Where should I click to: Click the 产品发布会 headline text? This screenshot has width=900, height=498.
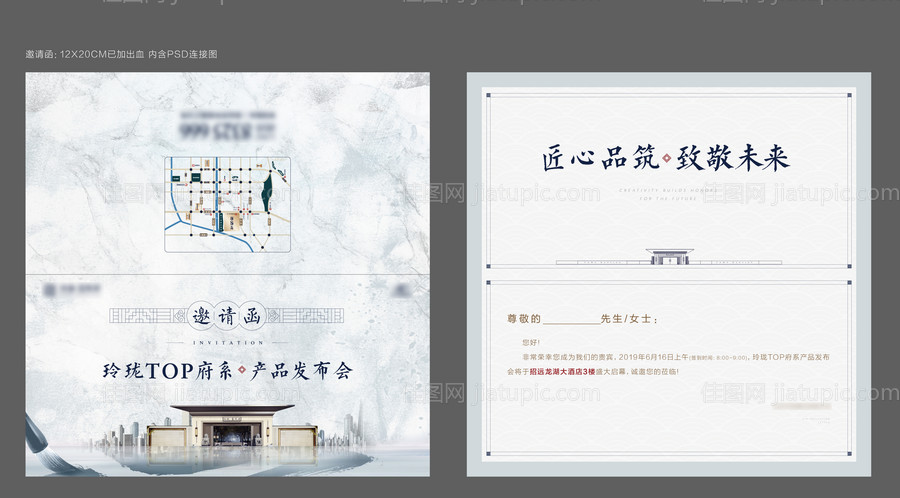(x=301, y=372)
